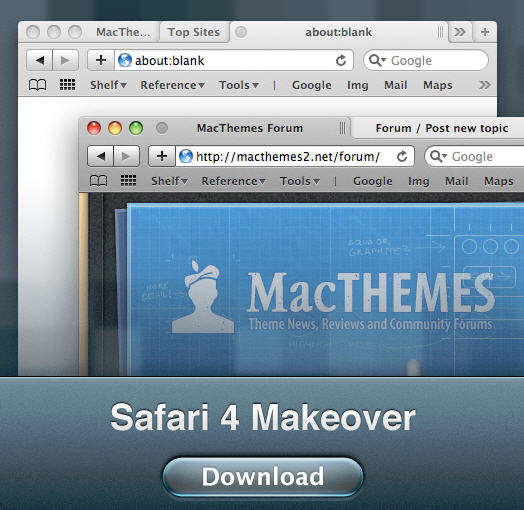Reload macthemes2.net forum page

tap(402, 156)
